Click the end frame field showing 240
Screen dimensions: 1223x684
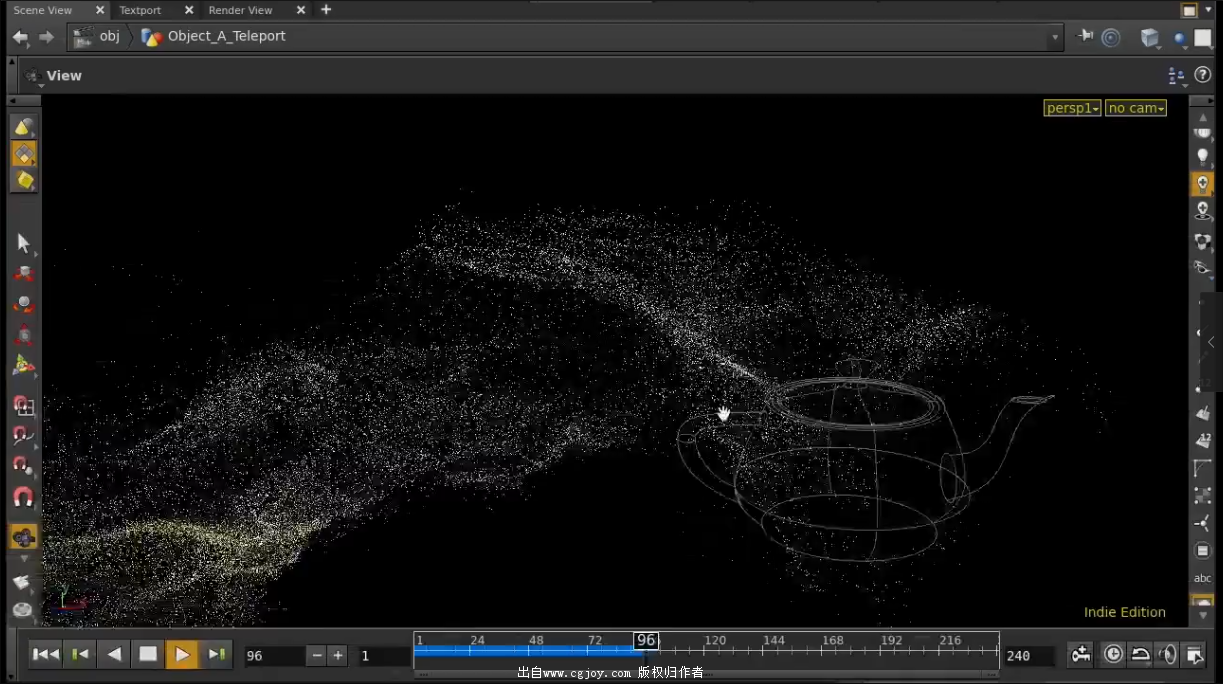tap(1029, 656)
